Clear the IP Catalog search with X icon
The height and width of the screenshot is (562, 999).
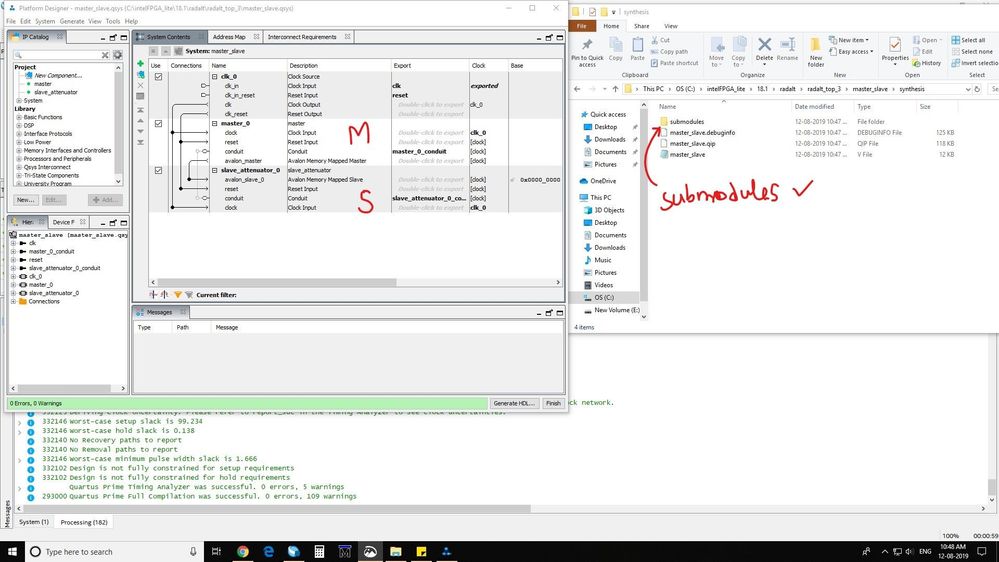(x=103, y=55)
